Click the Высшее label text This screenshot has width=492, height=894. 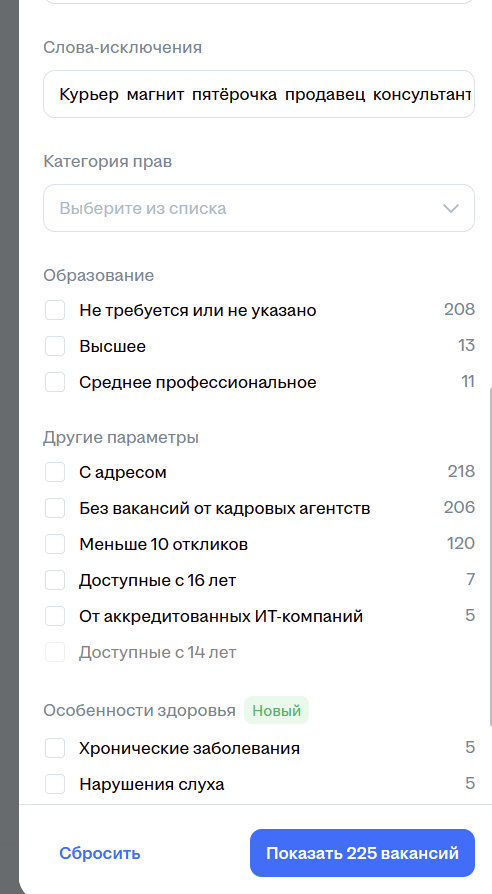click(x=112, y=346)
